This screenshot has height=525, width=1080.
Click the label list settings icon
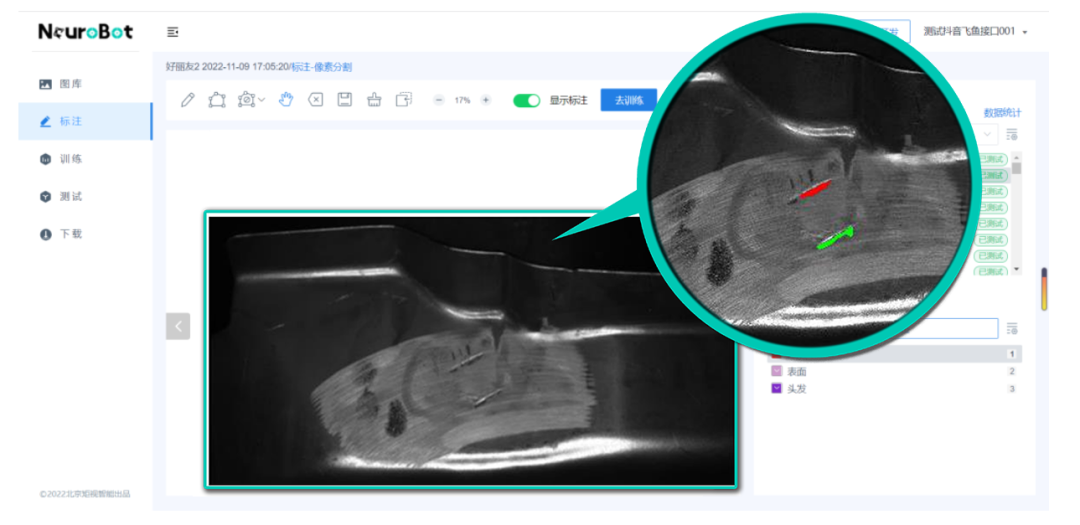click(1012, 328)
